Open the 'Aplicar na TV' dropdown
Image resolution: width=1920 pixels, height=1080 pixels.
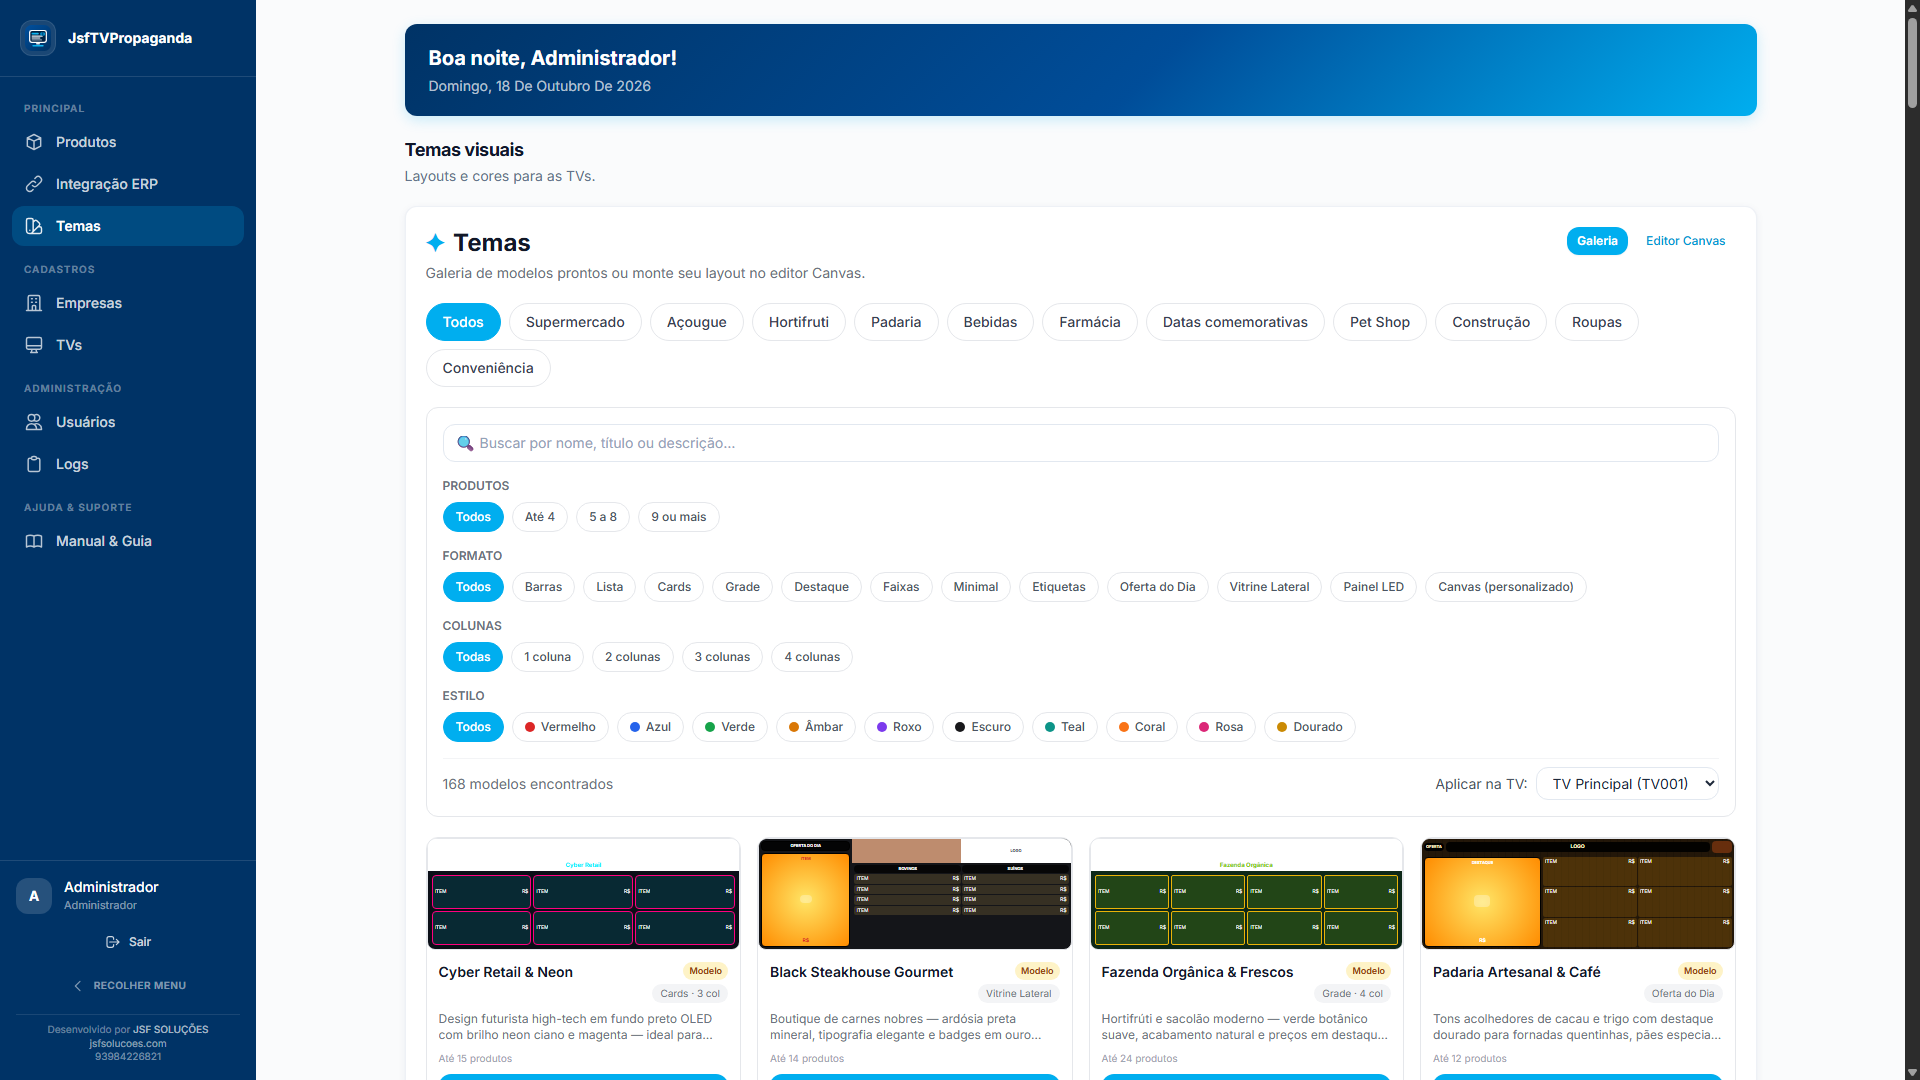point(1627,784)
